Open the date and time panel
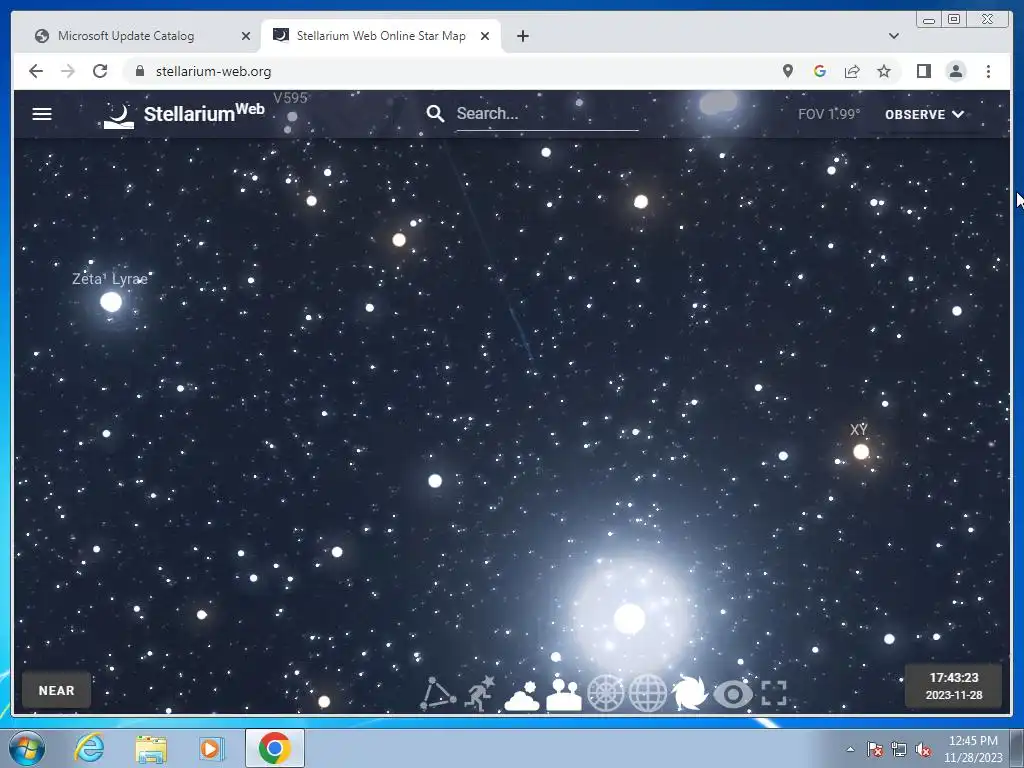 point(953,686)
